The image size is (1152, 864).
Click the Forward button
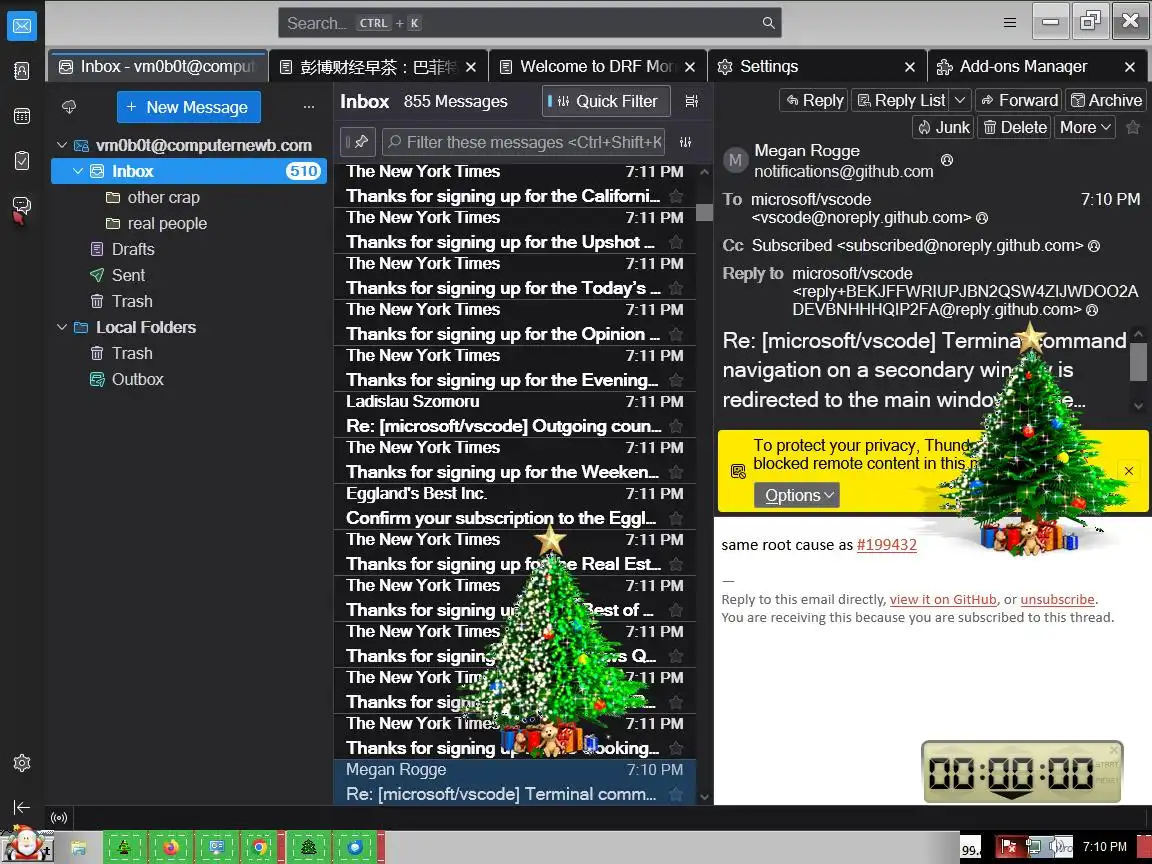click(x=1019, y=100)
